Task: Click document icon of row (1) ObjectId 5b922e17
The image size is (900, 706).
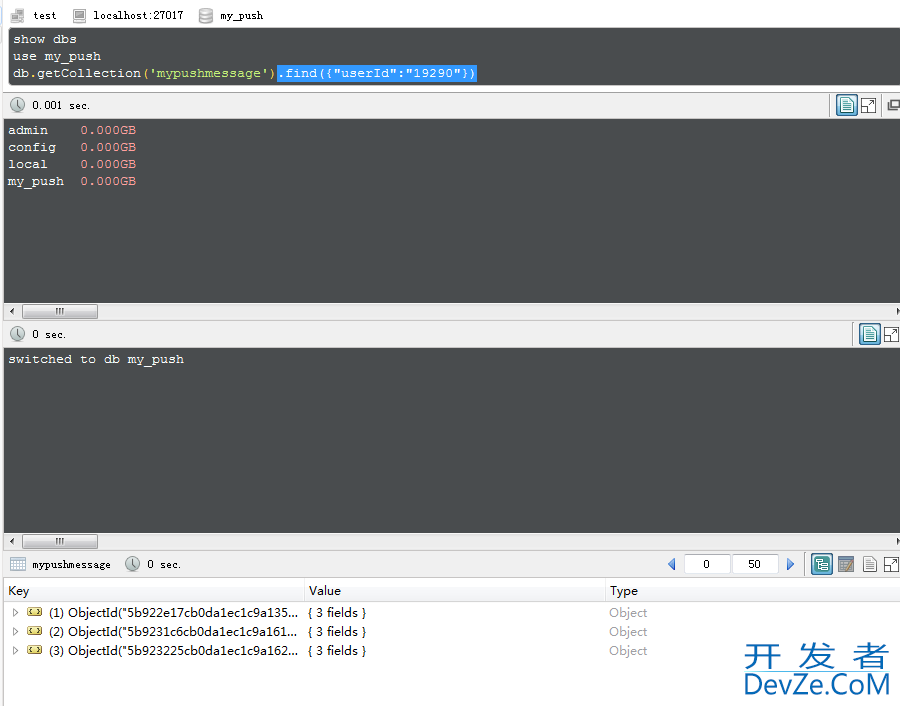Action: tap(35, 612)
